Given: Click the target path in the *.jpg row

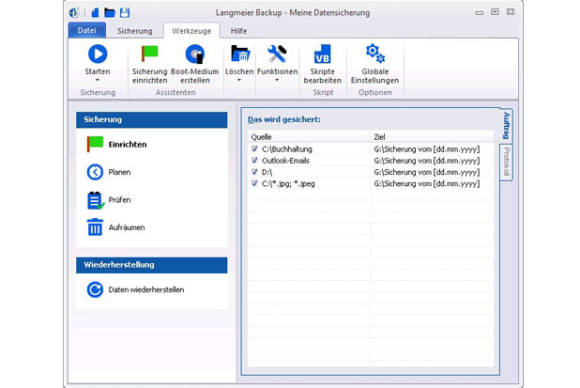Looking at the screenshot, I should click(427, 183).
